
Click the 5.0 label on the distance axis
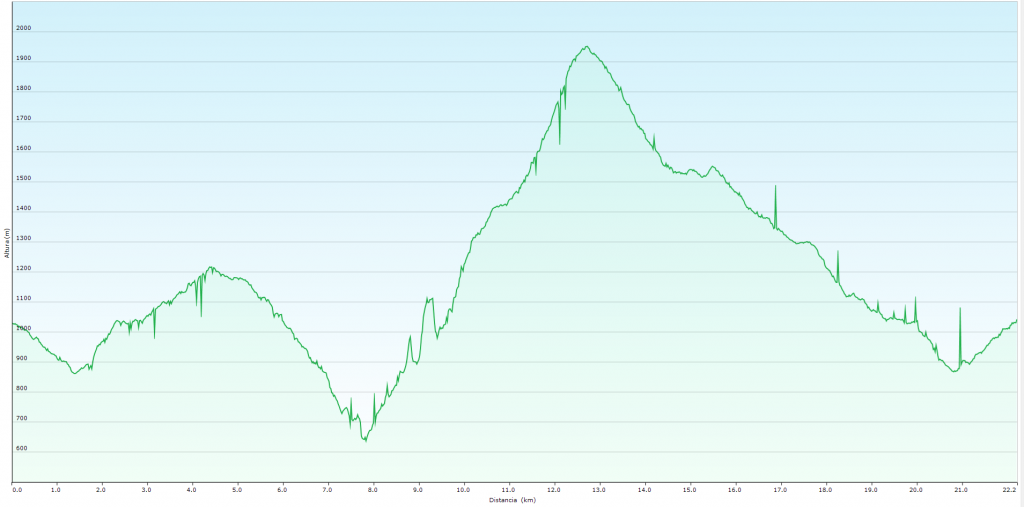[x=237, y=489]
